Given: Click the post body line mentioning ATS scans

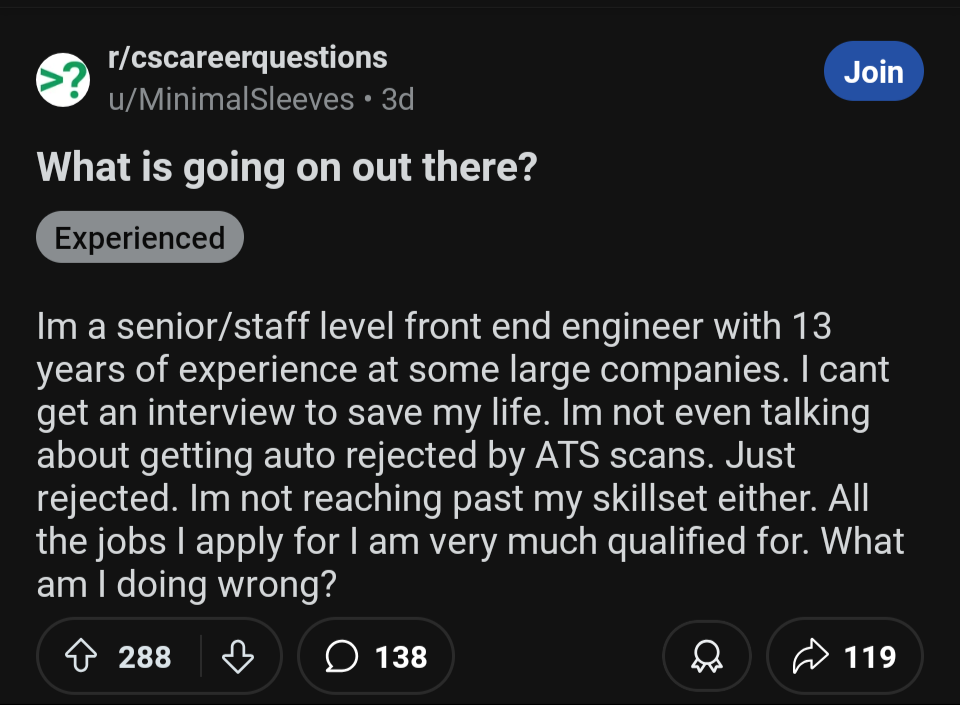Looking at the screenshot, I should click(x=416, y=455).
